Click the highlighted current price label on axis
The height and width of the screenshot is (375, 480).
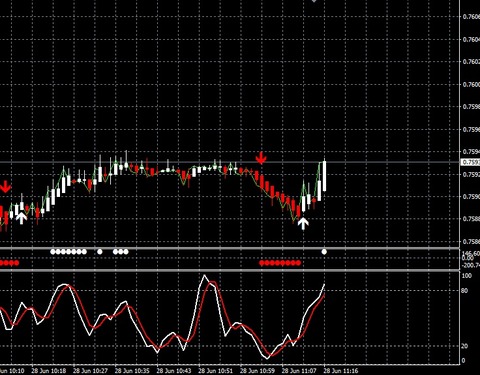coord(471,162)
